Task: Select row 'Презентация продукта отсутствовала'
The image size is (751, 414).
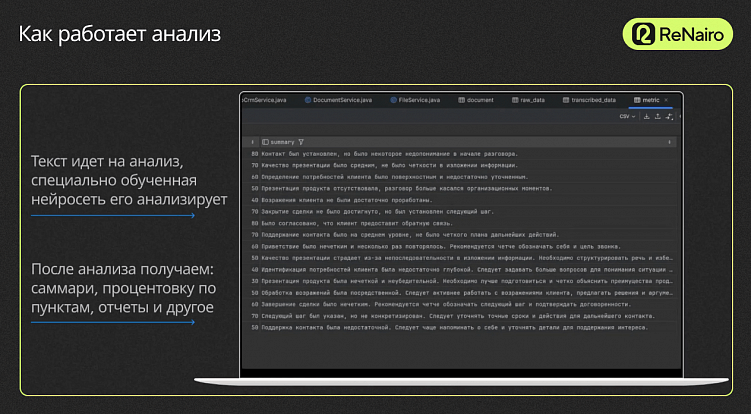Action: [x=459, y=188]
